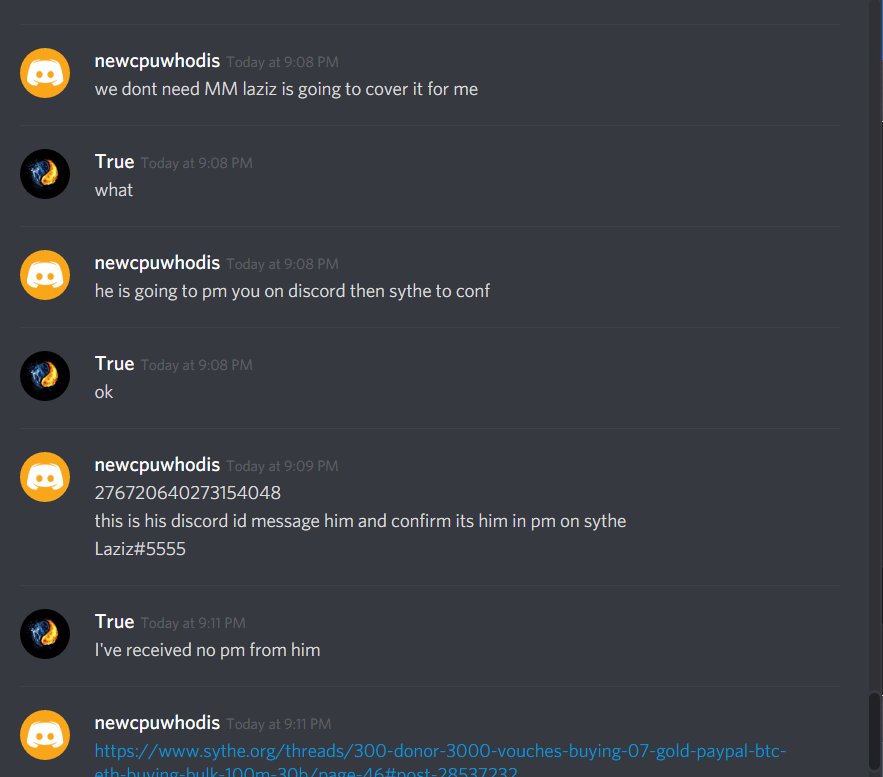Click the "Today at 9:09 PM" timestamp
This screenshot has height=777, width=883.
coord(282,466)
